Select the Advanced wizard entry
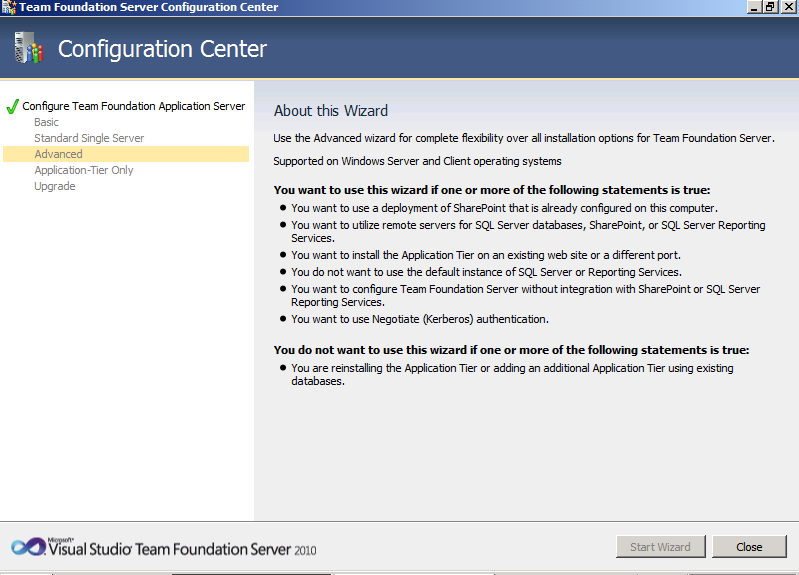This screenshot has height=575, width=799. (126, 154)
